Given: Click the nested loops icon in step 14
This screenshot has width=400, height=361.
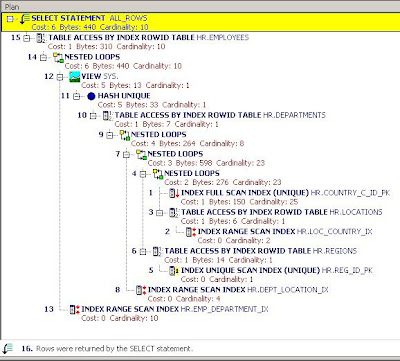Looking at the screenshot, I should (58, 57).
